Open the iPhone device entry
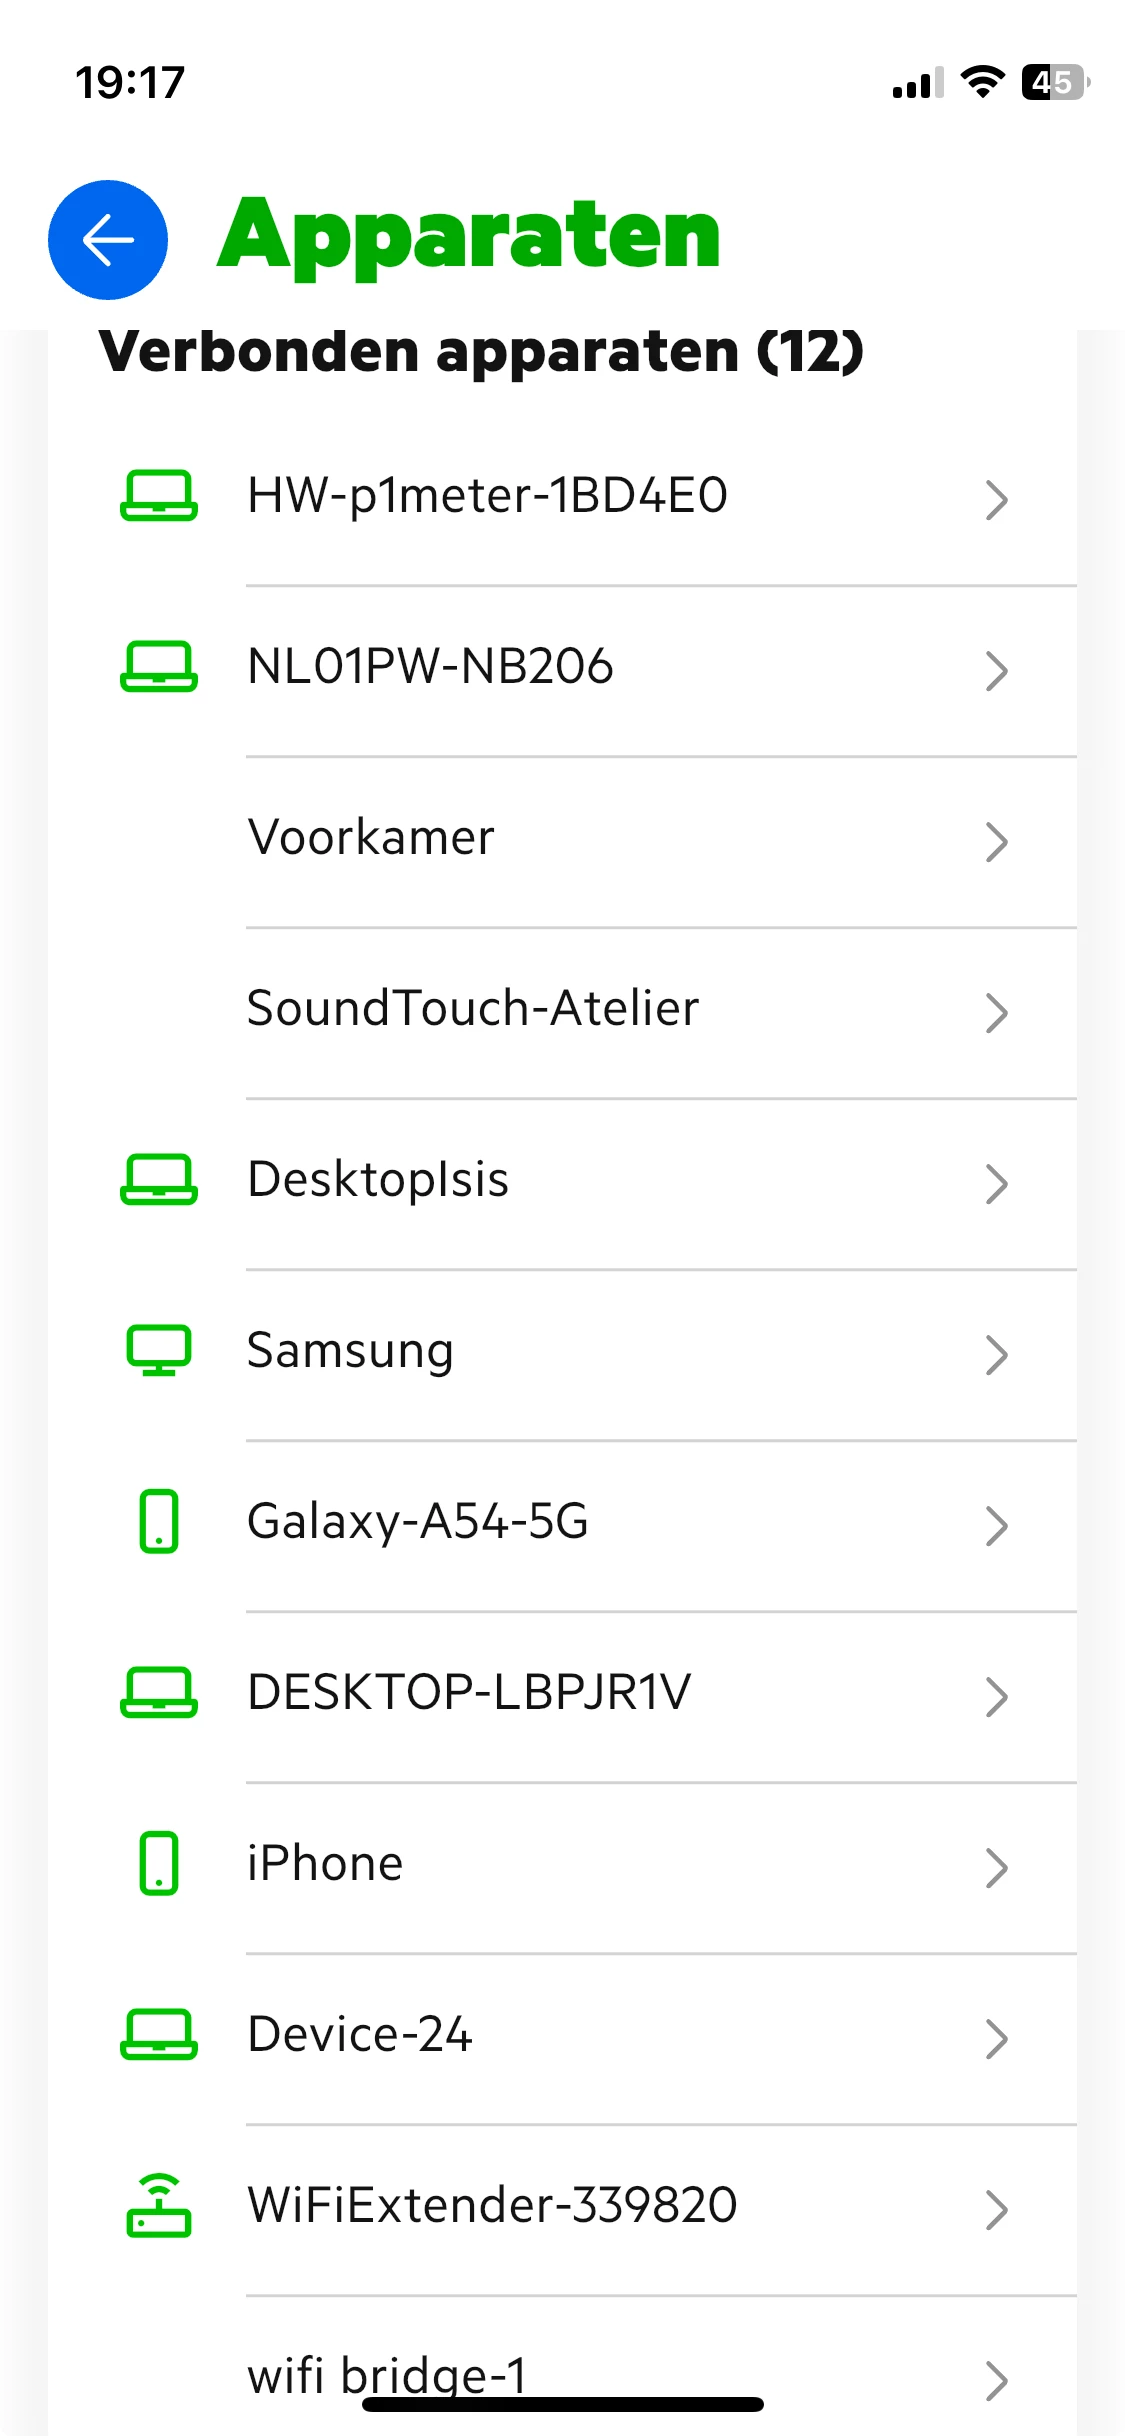Viewport: 1125px width, 2436px height. pos(325,1863)
